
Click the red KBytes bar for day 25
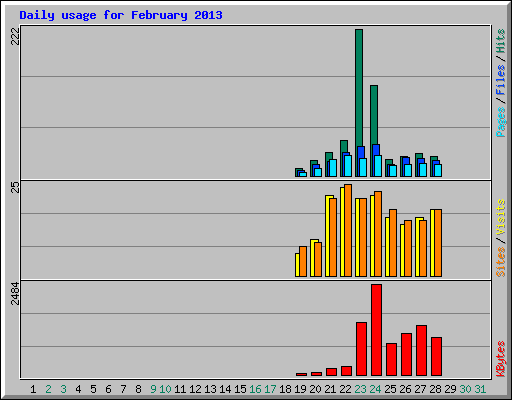pyautogui.click(x=391, y=360)
